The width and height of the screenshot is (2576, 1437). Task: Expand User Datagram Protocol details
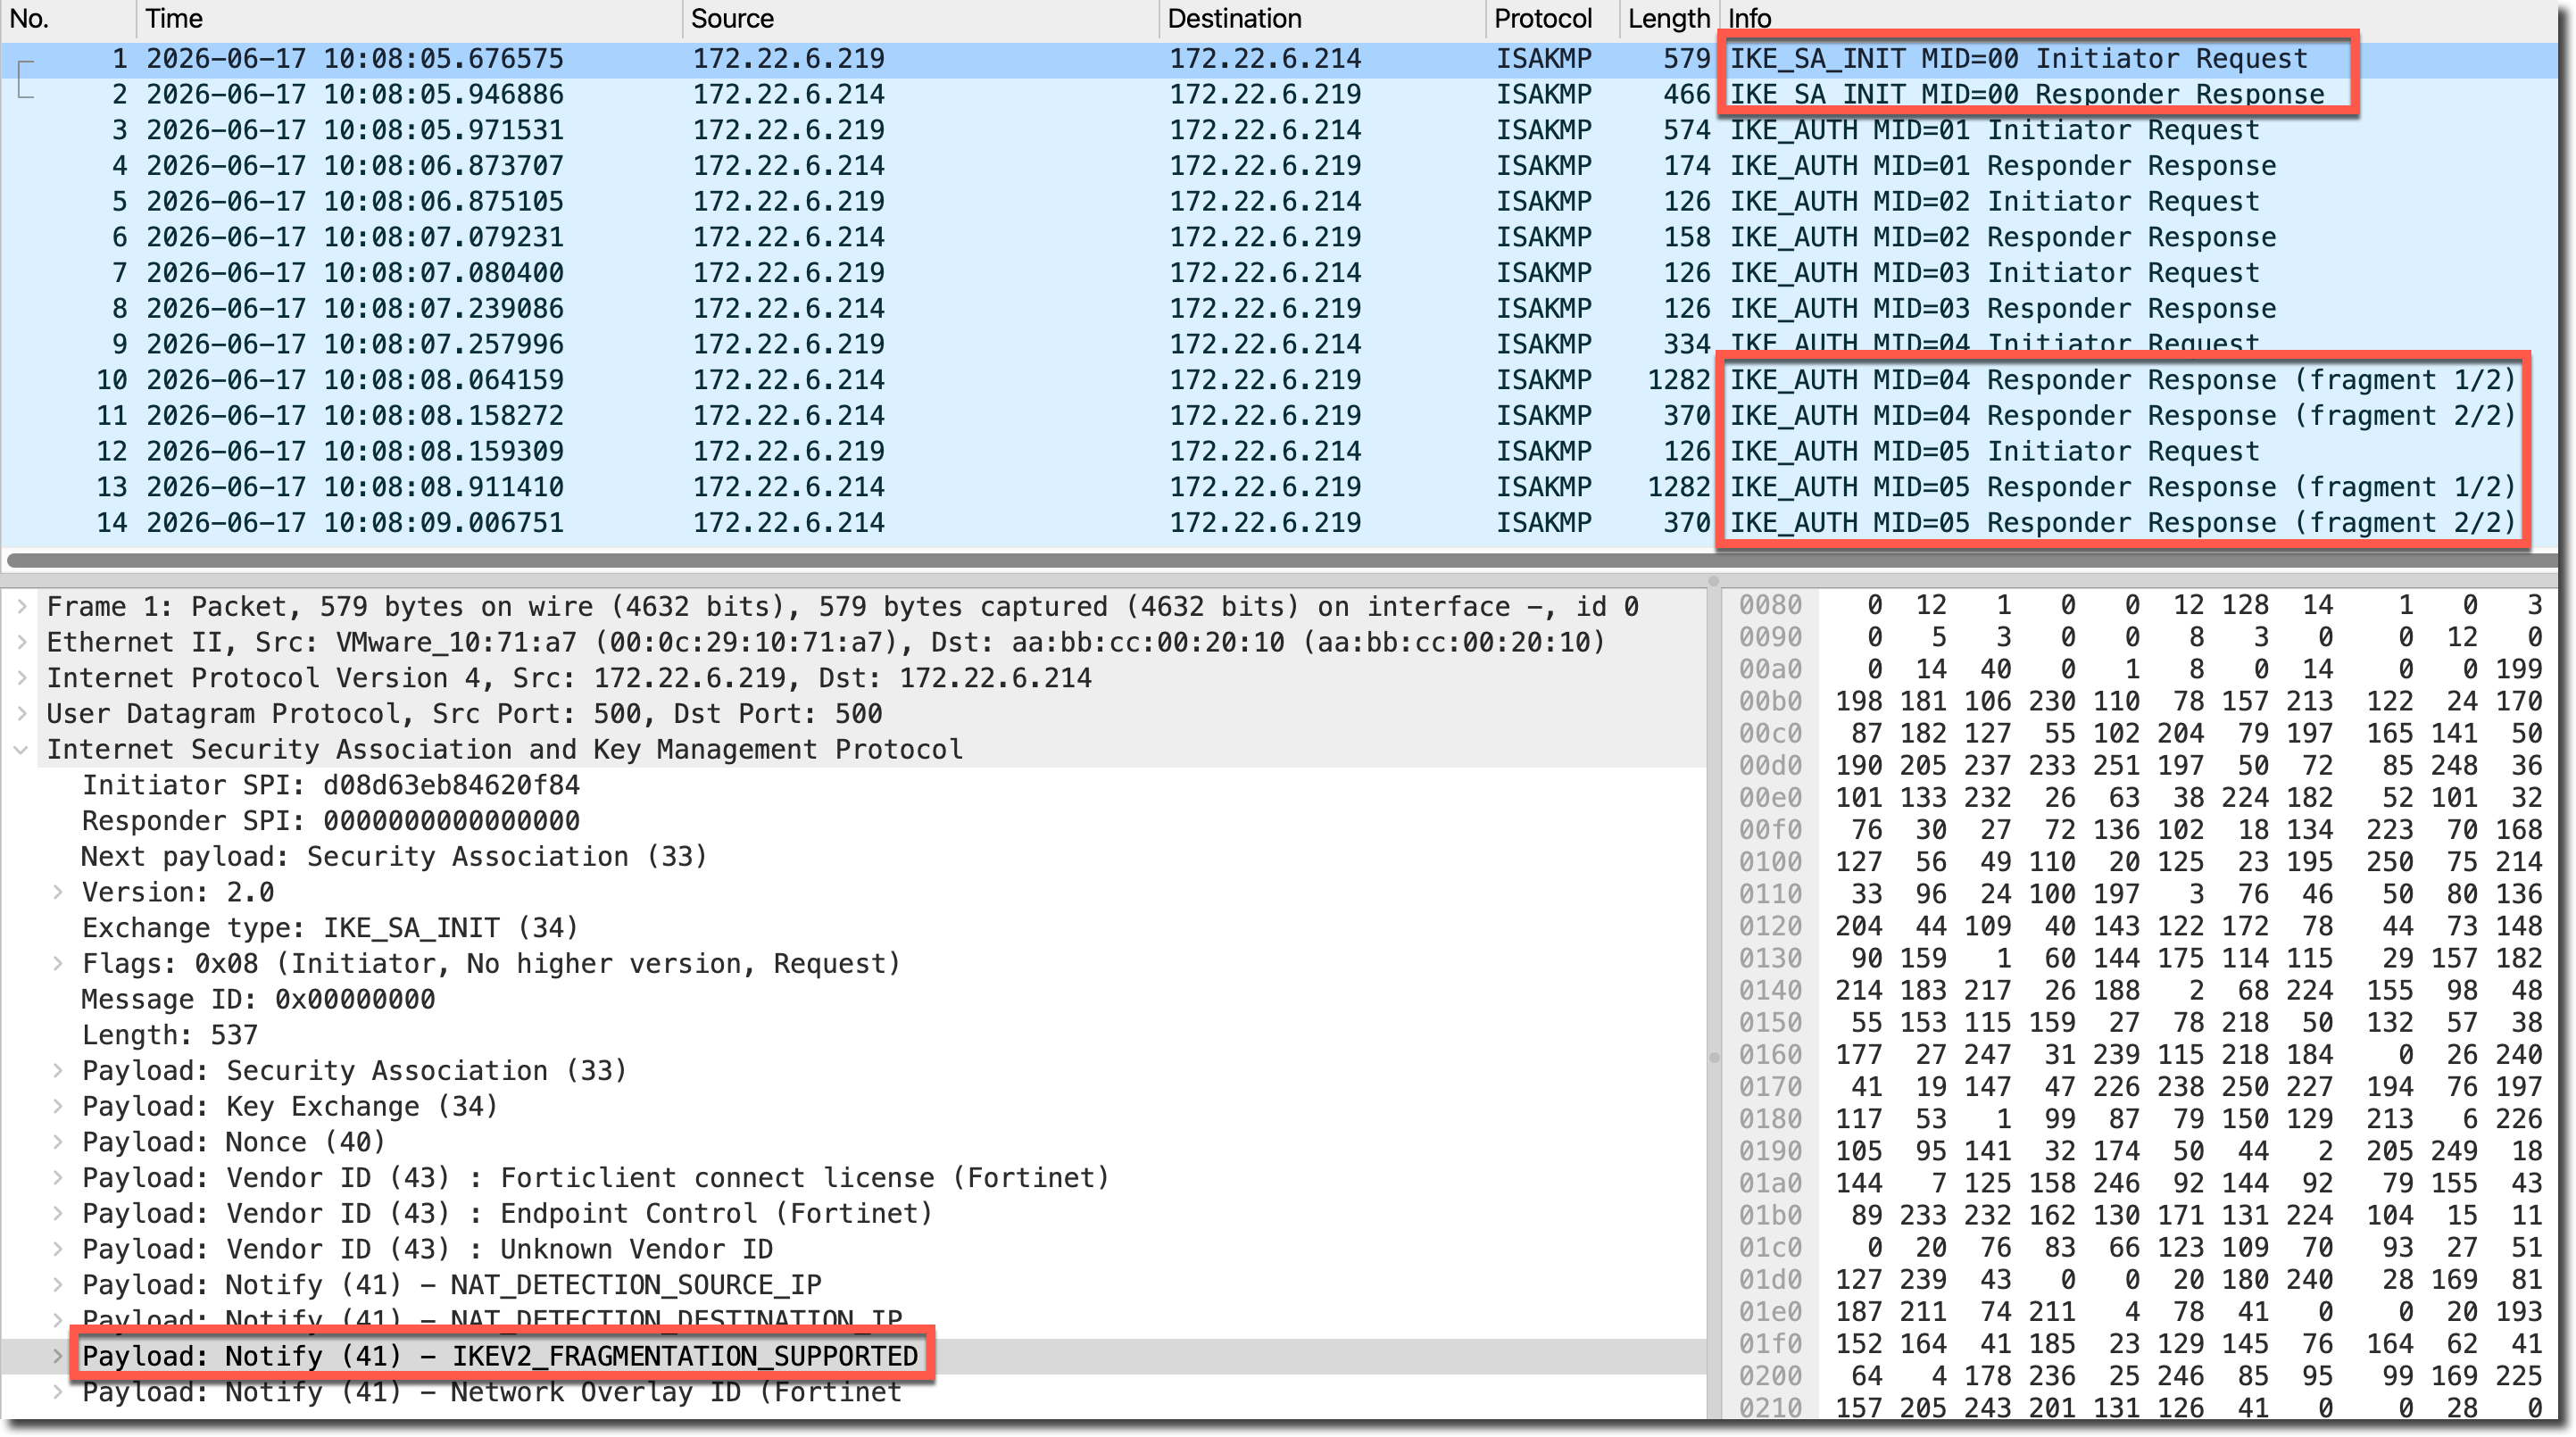coord(21,713)
